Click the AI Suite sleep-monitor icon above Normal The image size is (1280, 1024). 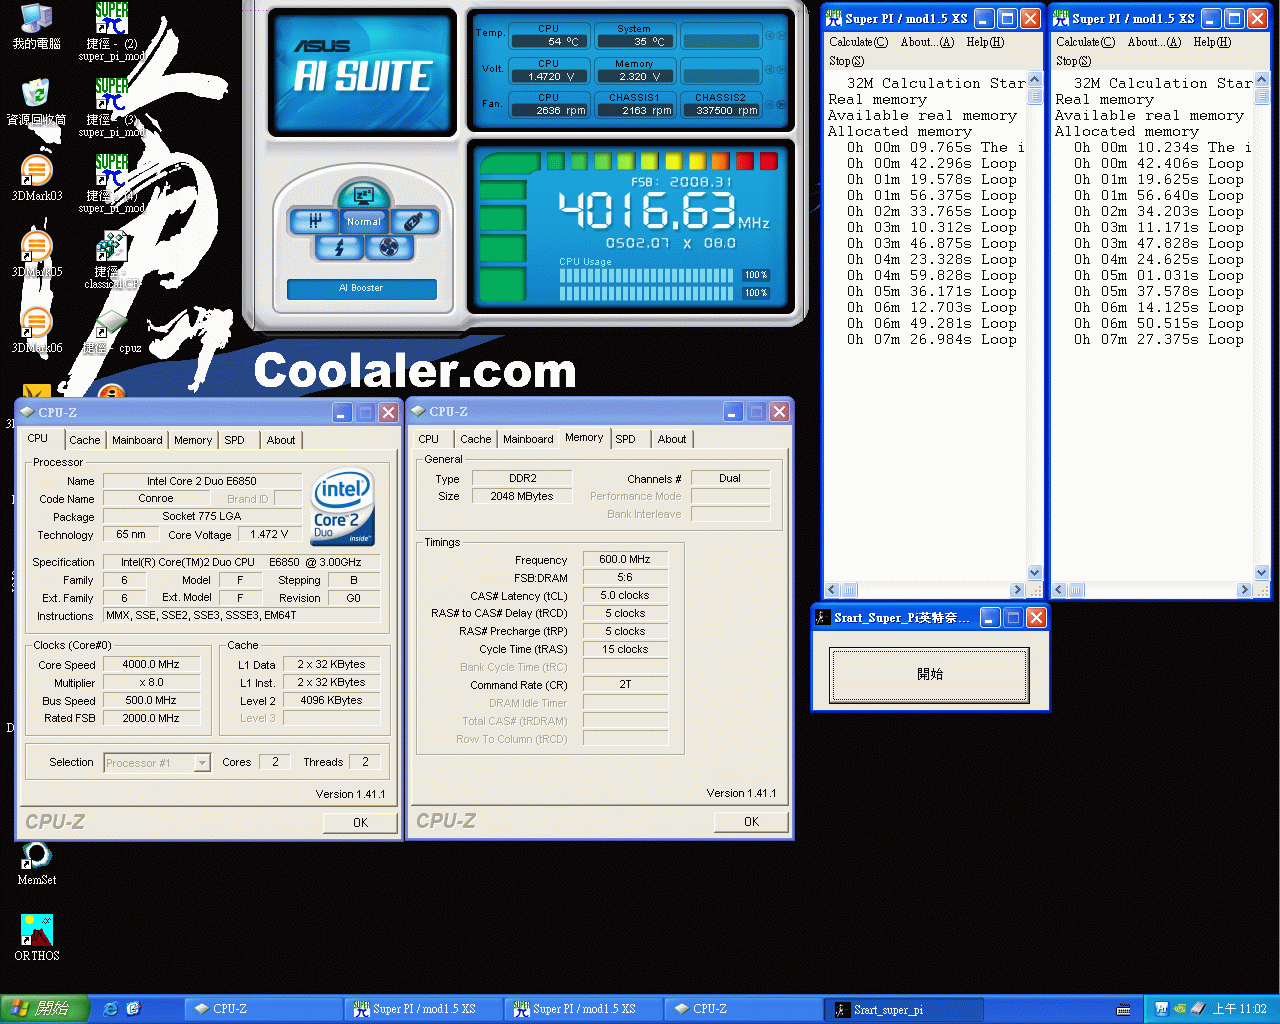(x=363, y=195)
